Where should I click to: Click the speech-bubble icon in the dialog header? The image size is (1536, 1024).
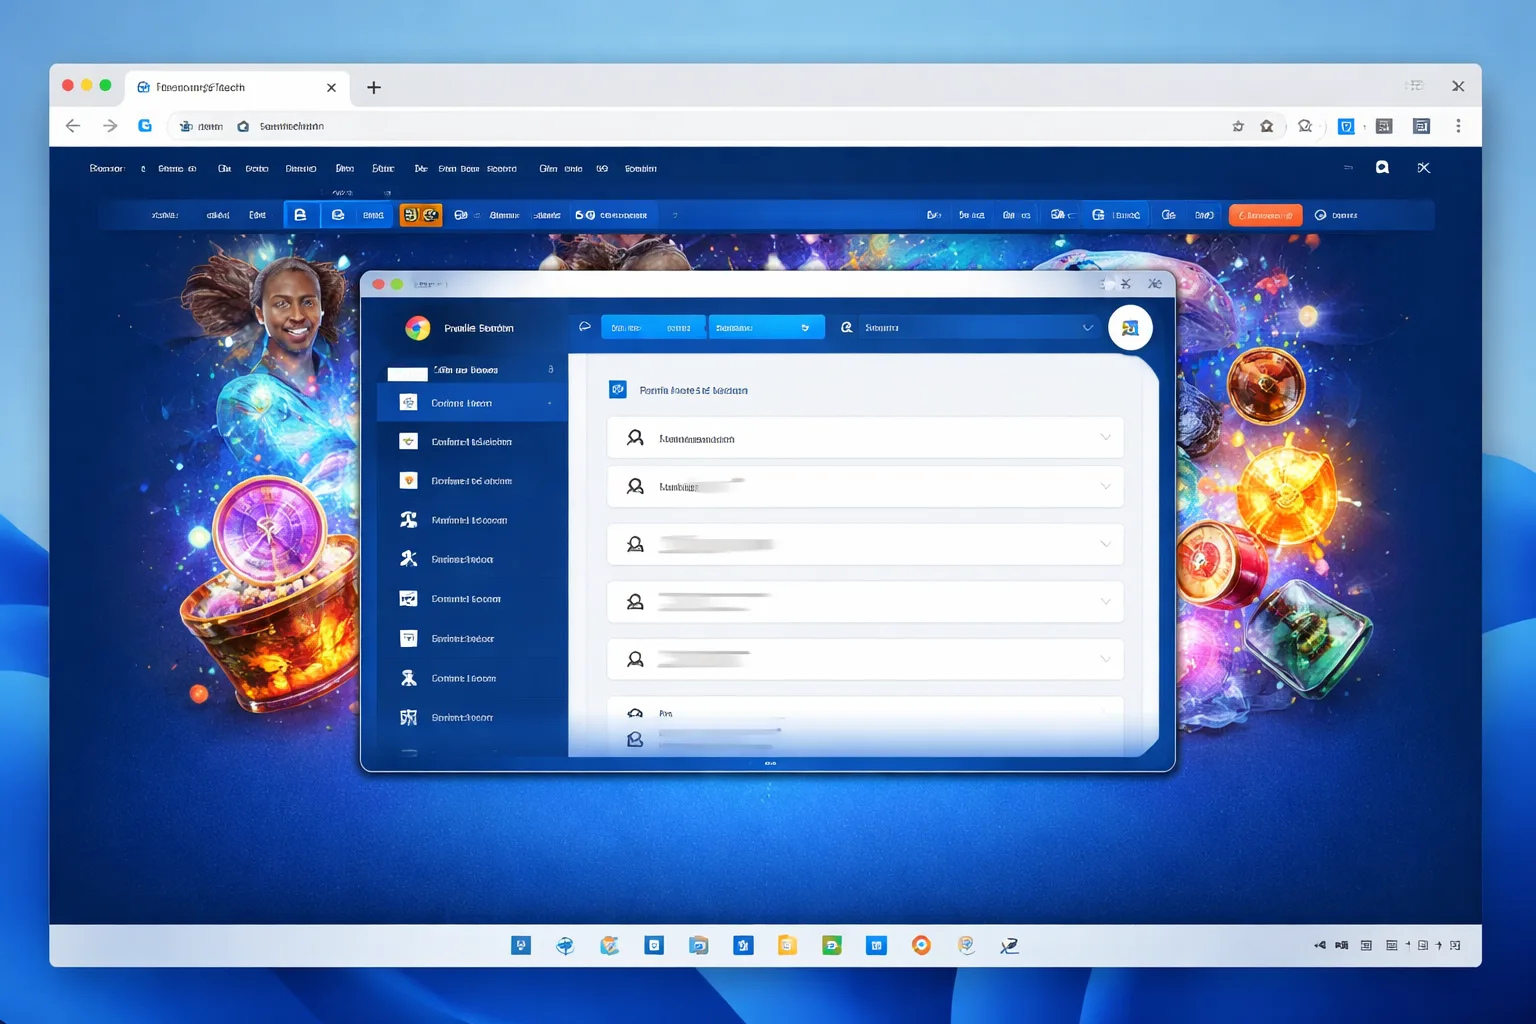pyautogui.click(x=585, y=327)
